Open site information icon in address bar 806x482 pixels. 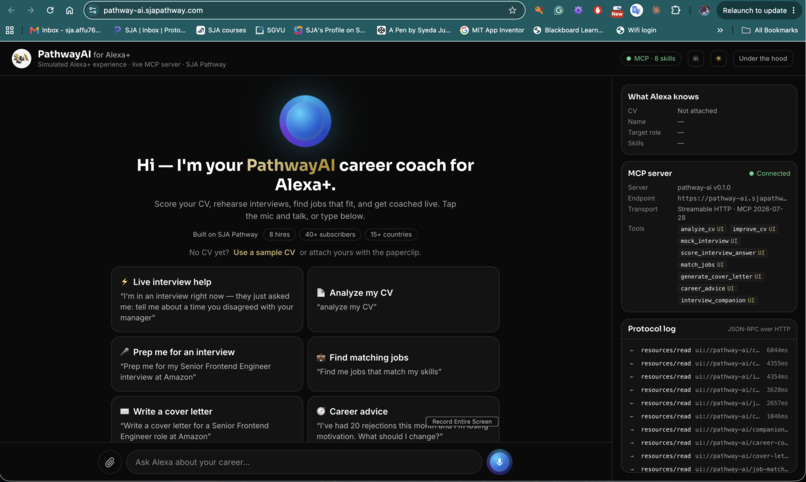pyautogui.click(x=93, y=10)
